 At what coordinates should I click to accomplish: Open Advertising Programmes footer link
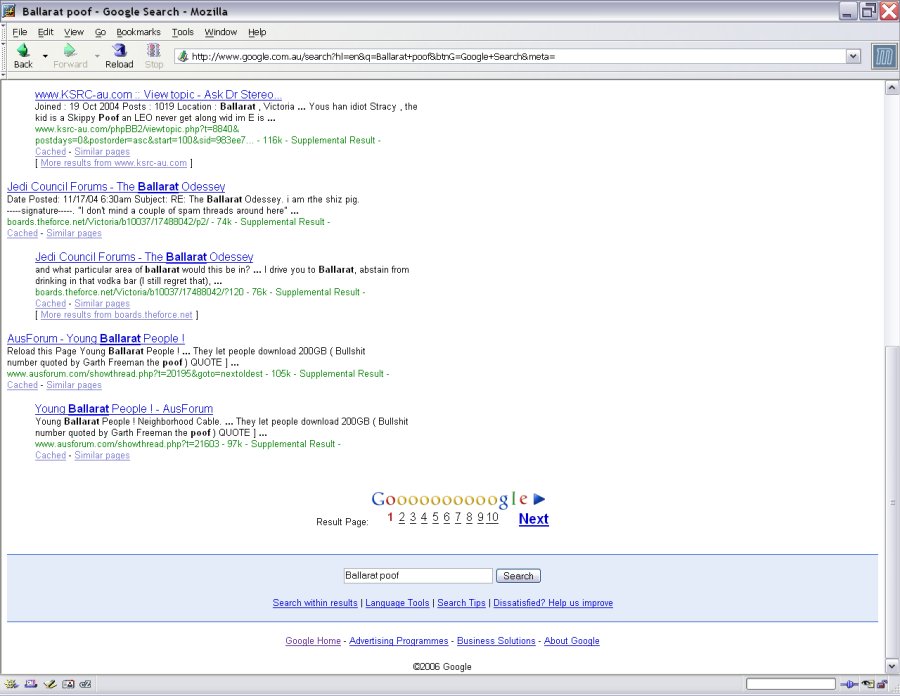[398, 641]
